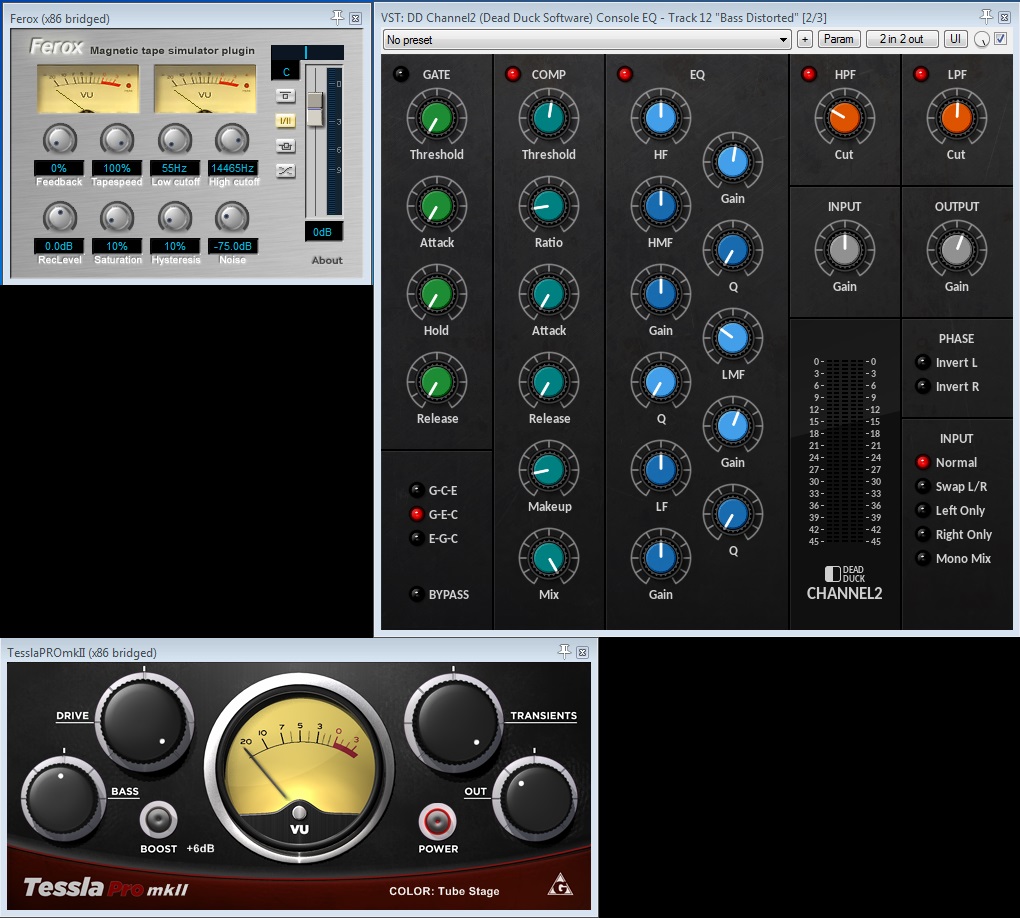Toggle the EQ section LED
Image resolution: width=1020 pixels, height=918 pixels.
[624, 74]
